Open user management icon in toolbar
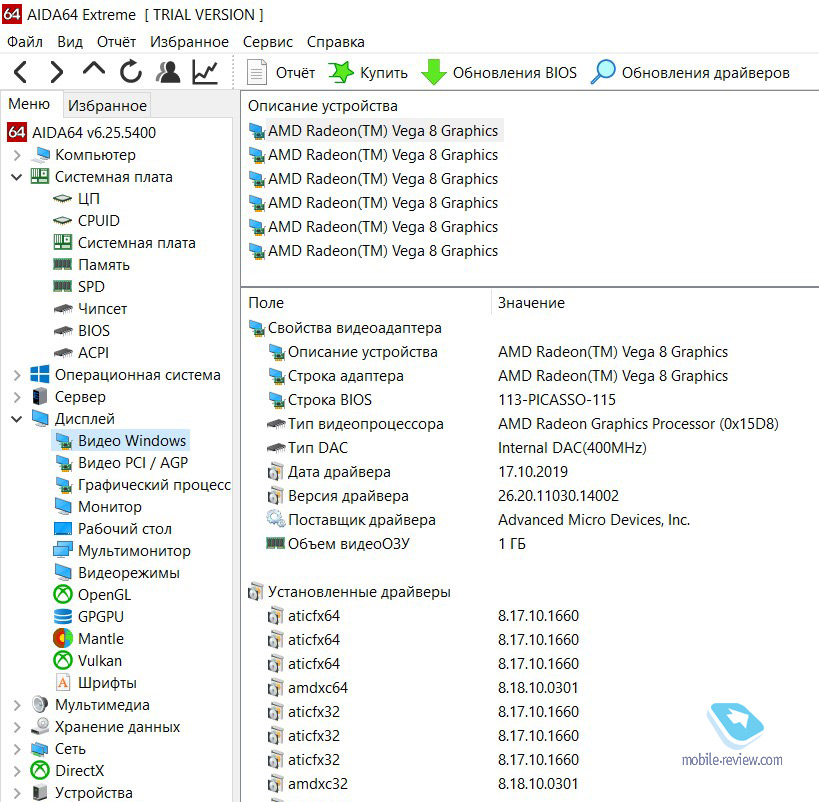Screen dimensions: 819x802 click(168, 72)
